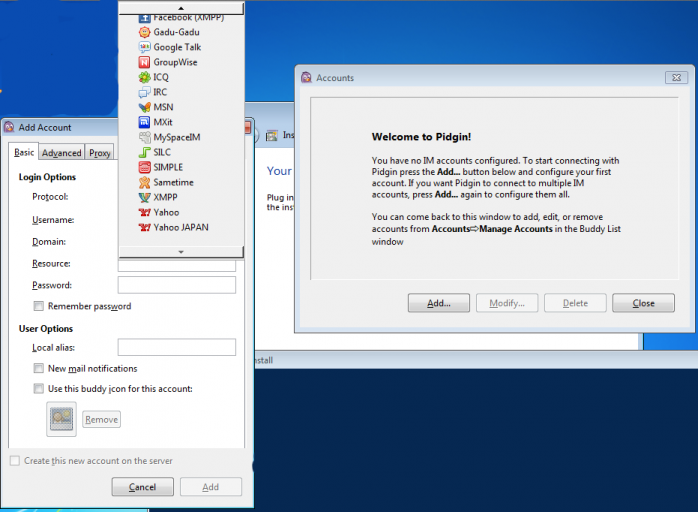The height and width of the screenshot is (512, 698).
Task: Choose Google Talk protocol icon
Action: point(145,47)
